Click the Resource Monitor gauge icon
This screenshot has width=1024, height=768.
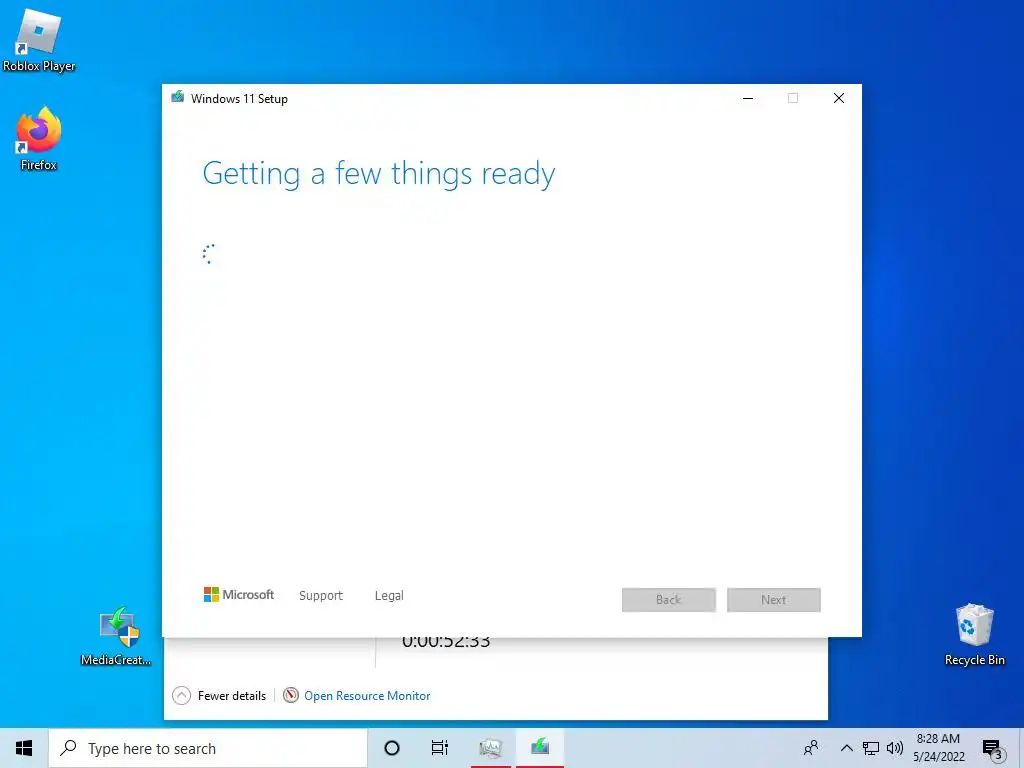(291, 696)
